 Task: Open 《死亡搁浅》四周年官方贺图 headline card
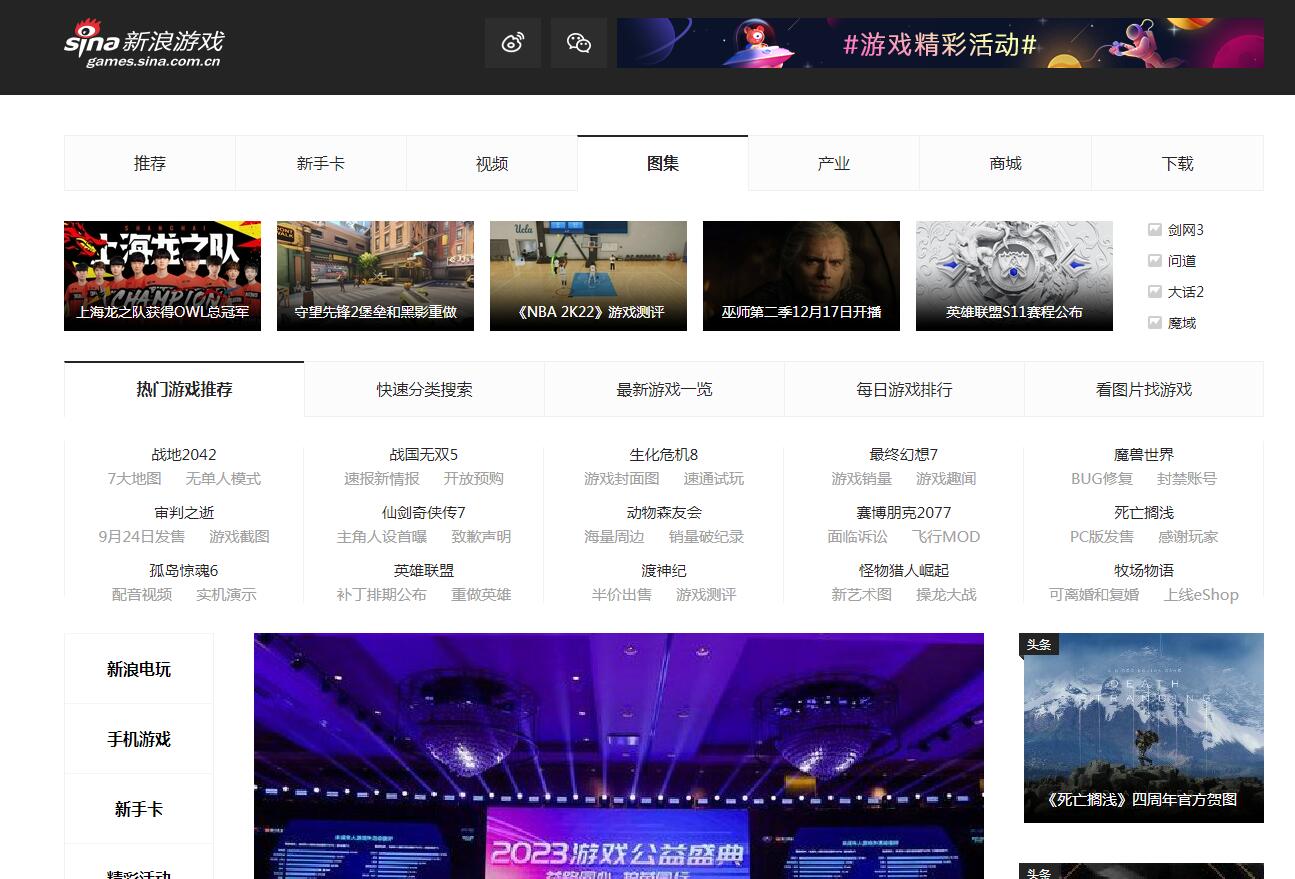[x=1144, y=728]
